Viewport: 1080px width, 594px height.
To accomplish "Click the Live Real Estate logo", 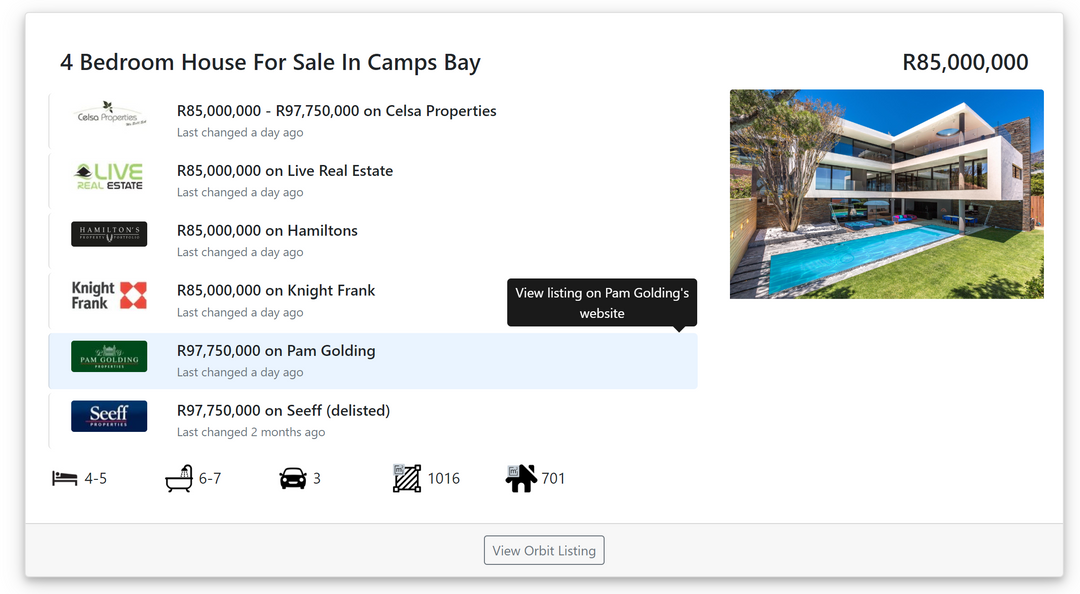I will (x=109, y=177).
